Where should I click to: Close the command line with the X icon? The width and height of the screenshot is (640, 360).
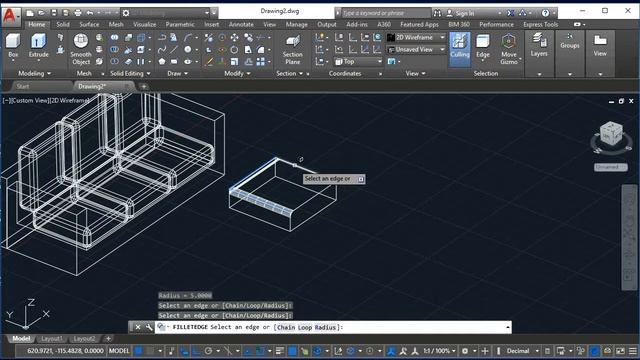point(138,327)
